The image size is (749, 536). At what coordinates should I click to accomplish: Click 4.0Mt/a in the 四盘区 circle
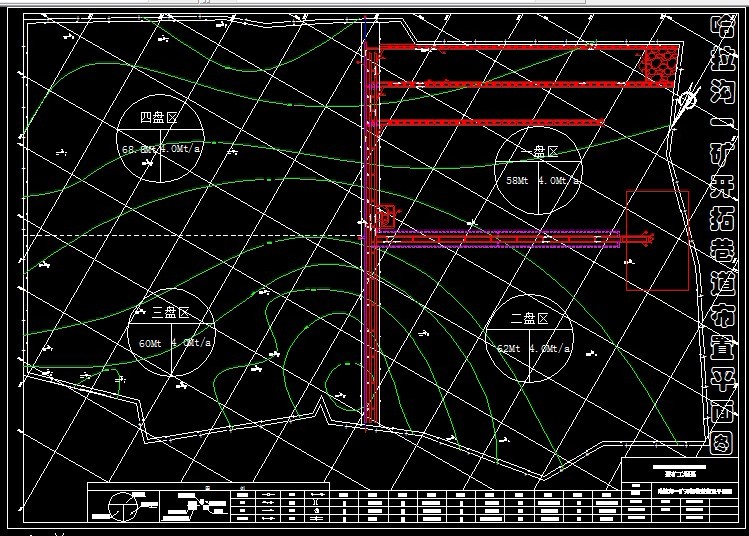(x=181, y=149)
